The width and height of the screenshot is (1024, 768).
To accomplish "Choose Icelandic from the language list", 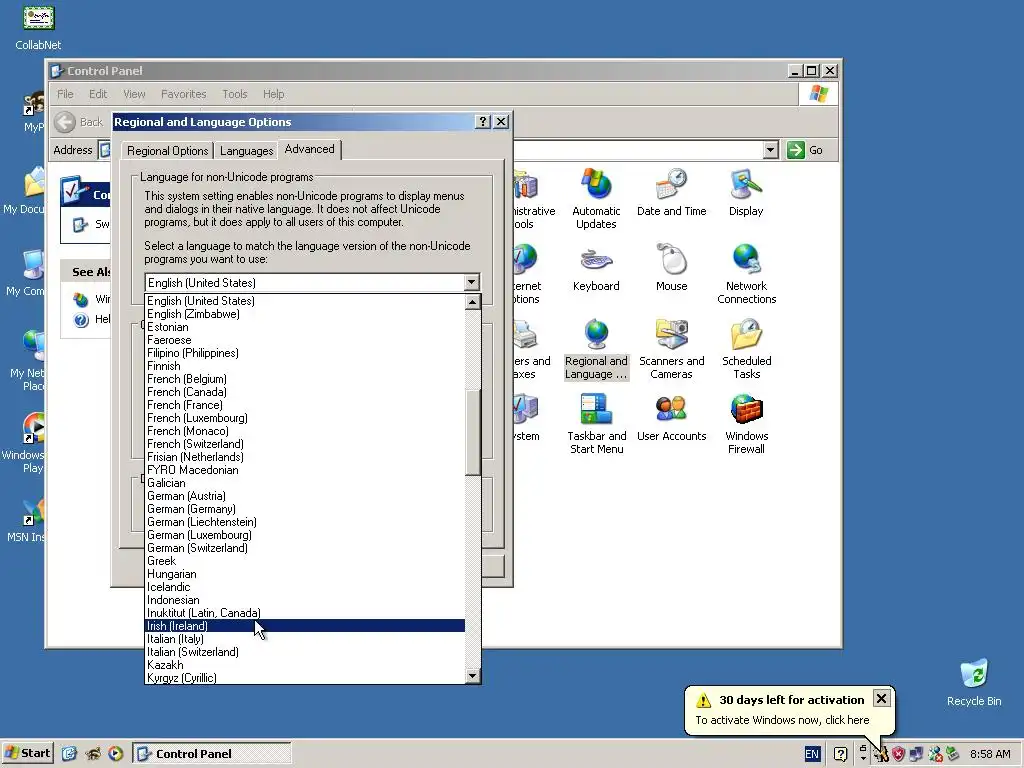I will [x=305, y=587].
